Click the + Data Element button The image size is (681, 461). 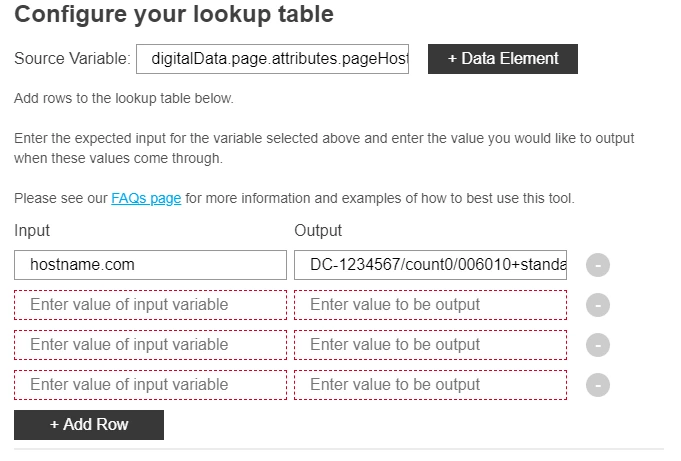tap(502, 59)
